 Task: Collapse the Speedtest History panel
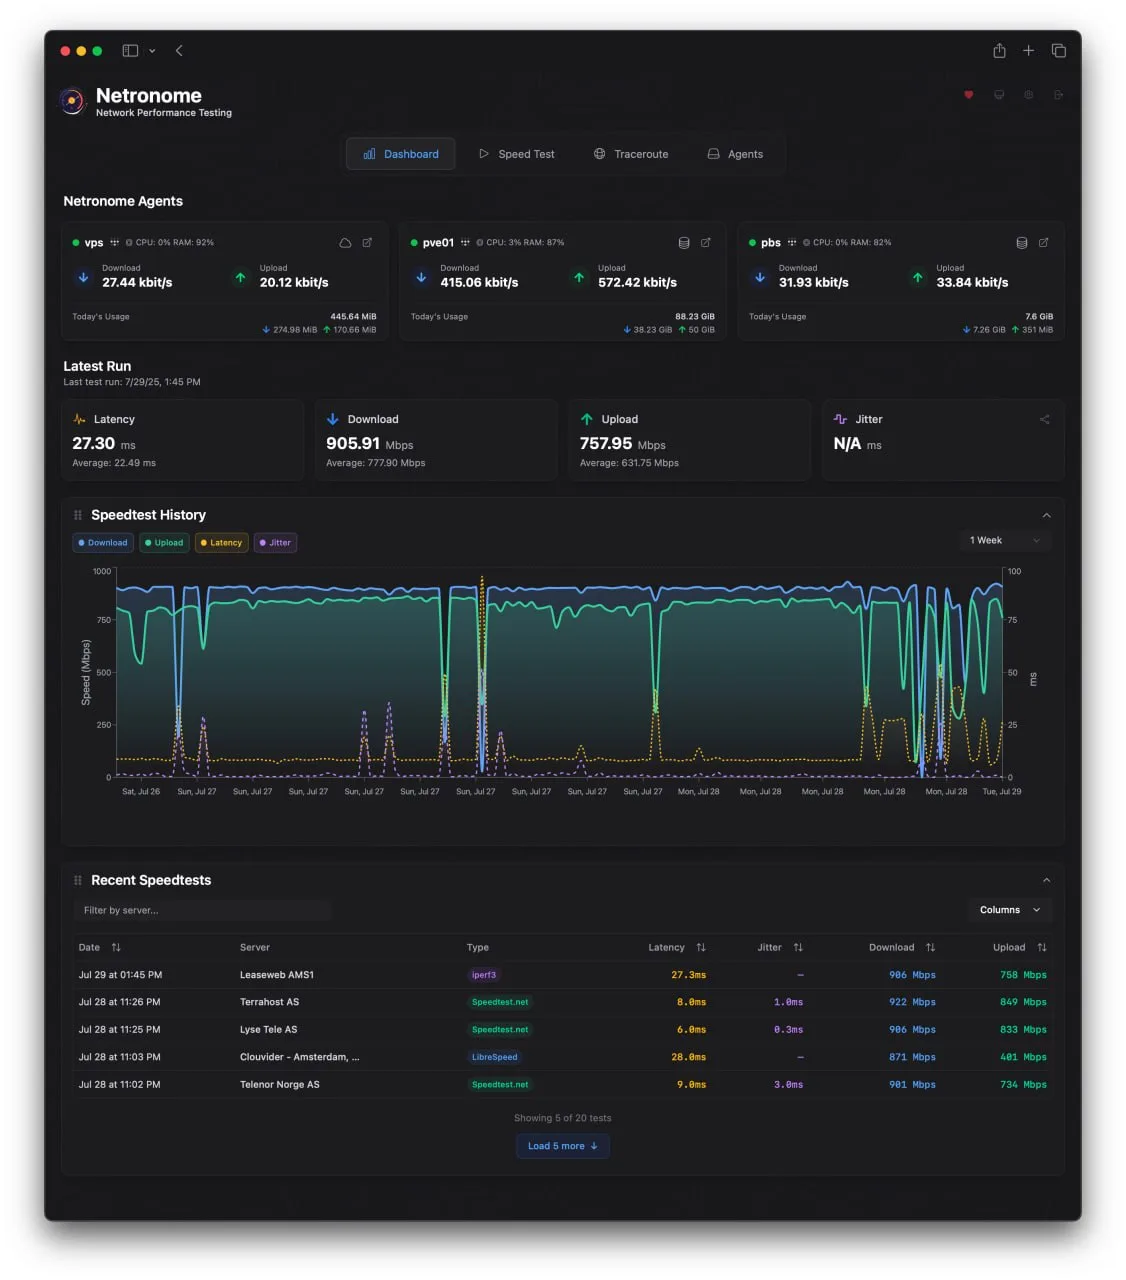pyautogui.click(x=1046, y=515)
